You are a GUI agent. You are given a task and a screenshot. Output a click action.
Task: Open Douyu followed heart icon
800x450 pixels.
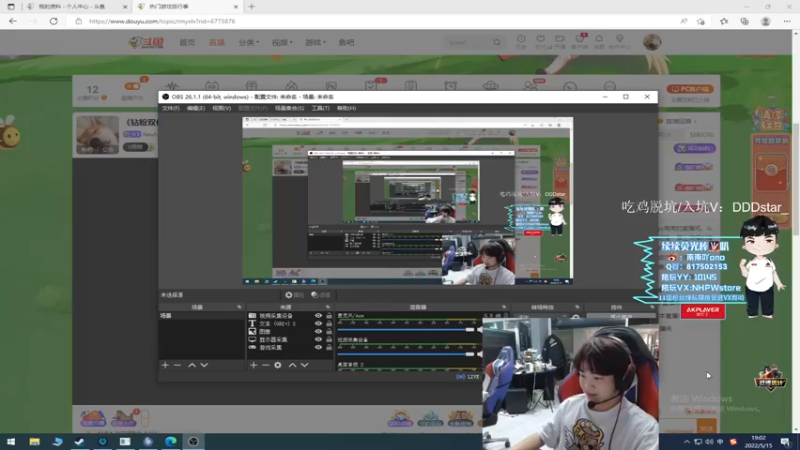coord(540,39)
